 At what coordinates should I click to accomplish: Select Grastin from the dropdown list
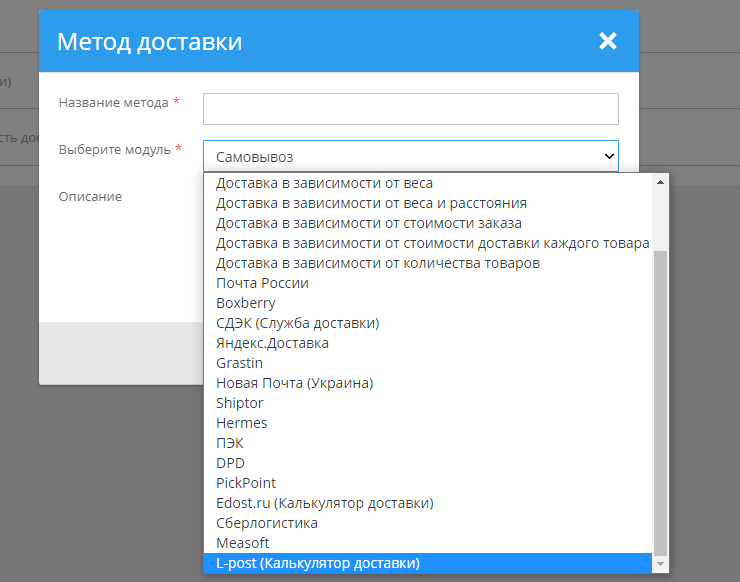240,363
